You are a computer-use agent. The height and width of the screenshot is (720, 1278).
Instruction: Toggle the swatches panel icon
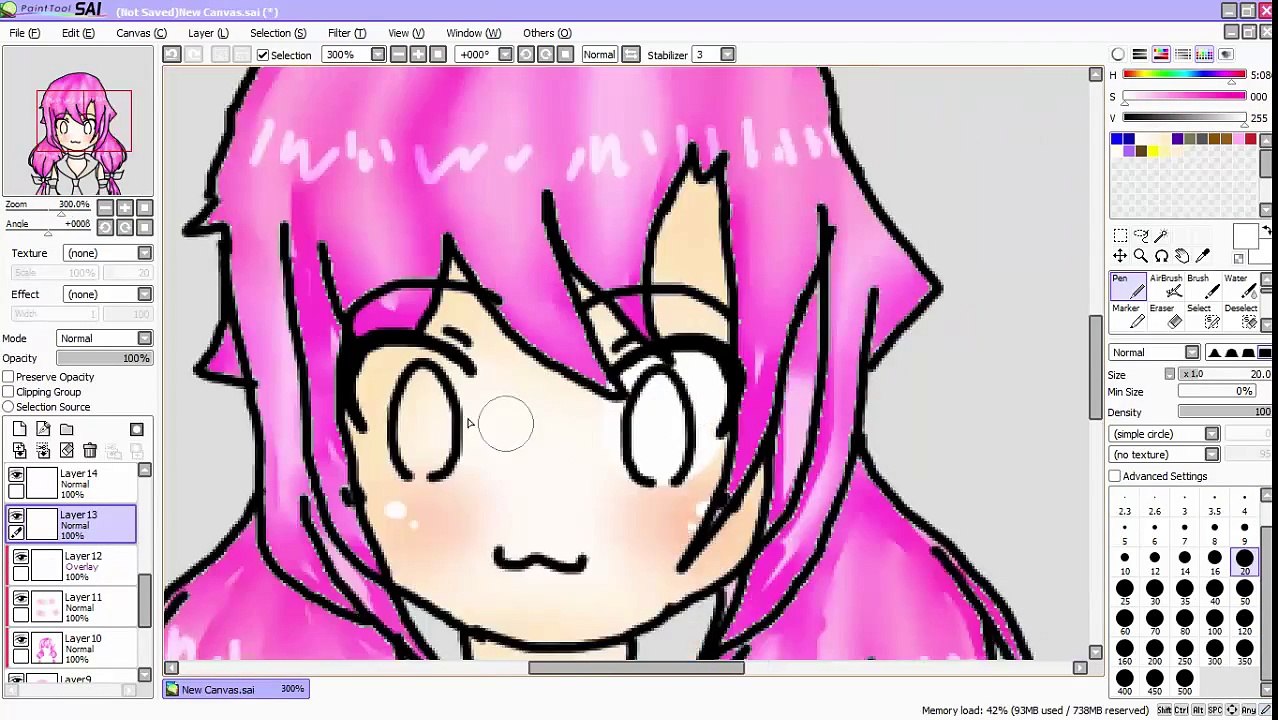[1204, 54]
